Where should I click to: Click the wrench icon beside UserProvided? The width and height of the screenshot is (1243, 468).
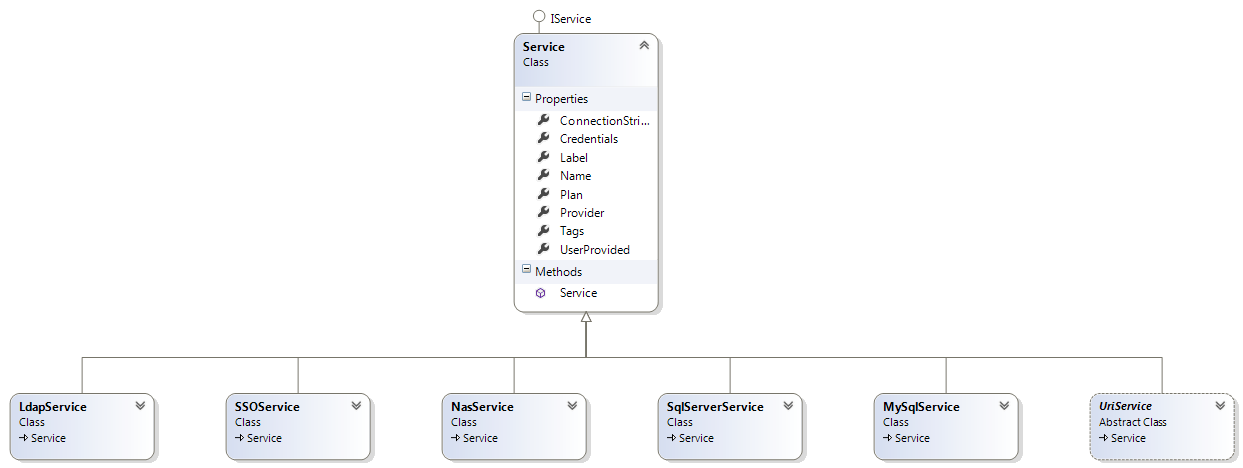543,249
